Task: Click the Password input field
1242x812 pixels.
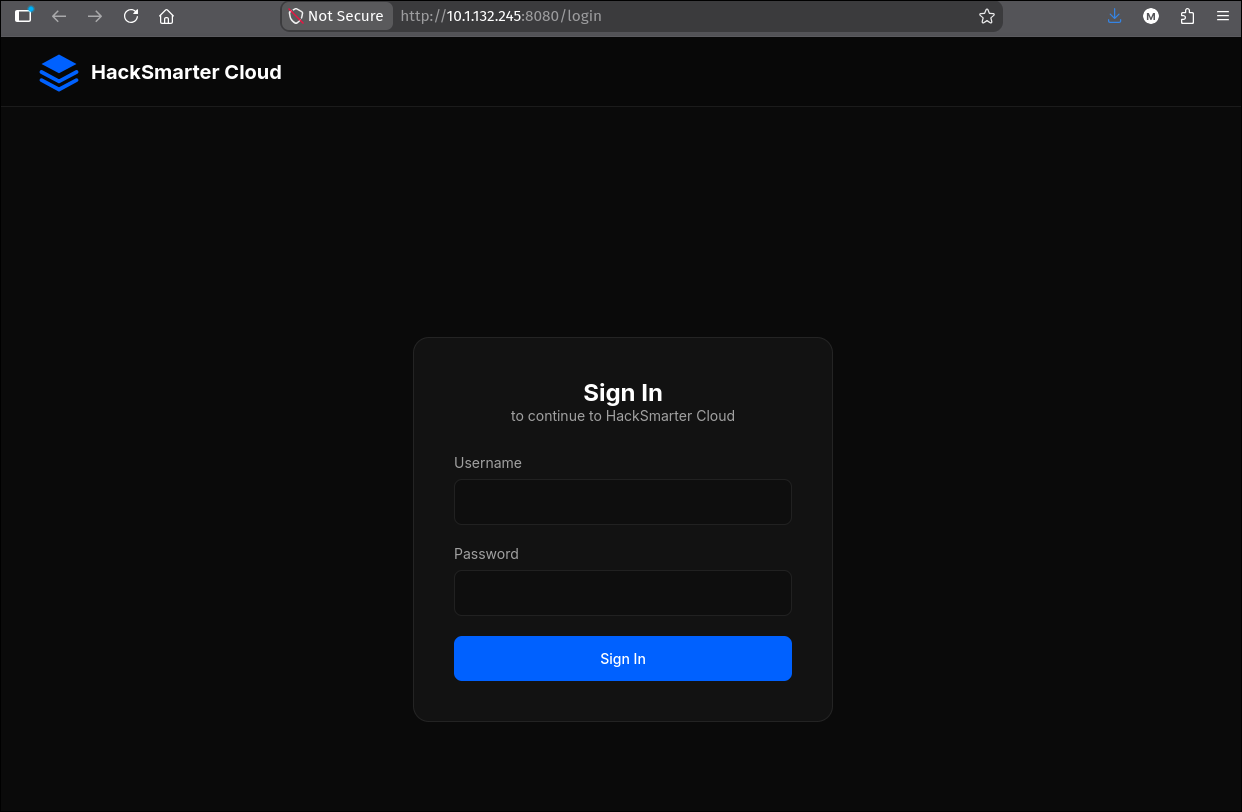Action: pos(623,593)
